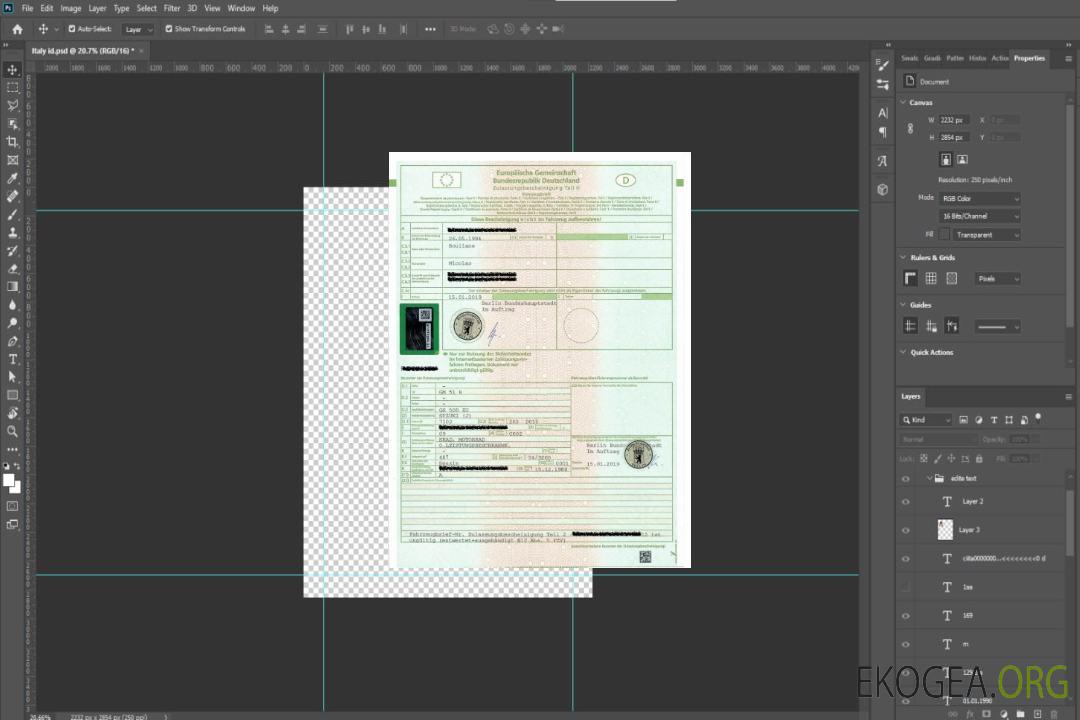The image size is (1080, 720).
Task: Uncheck the Auto-Select checkbox
Action: click(71, 29)
